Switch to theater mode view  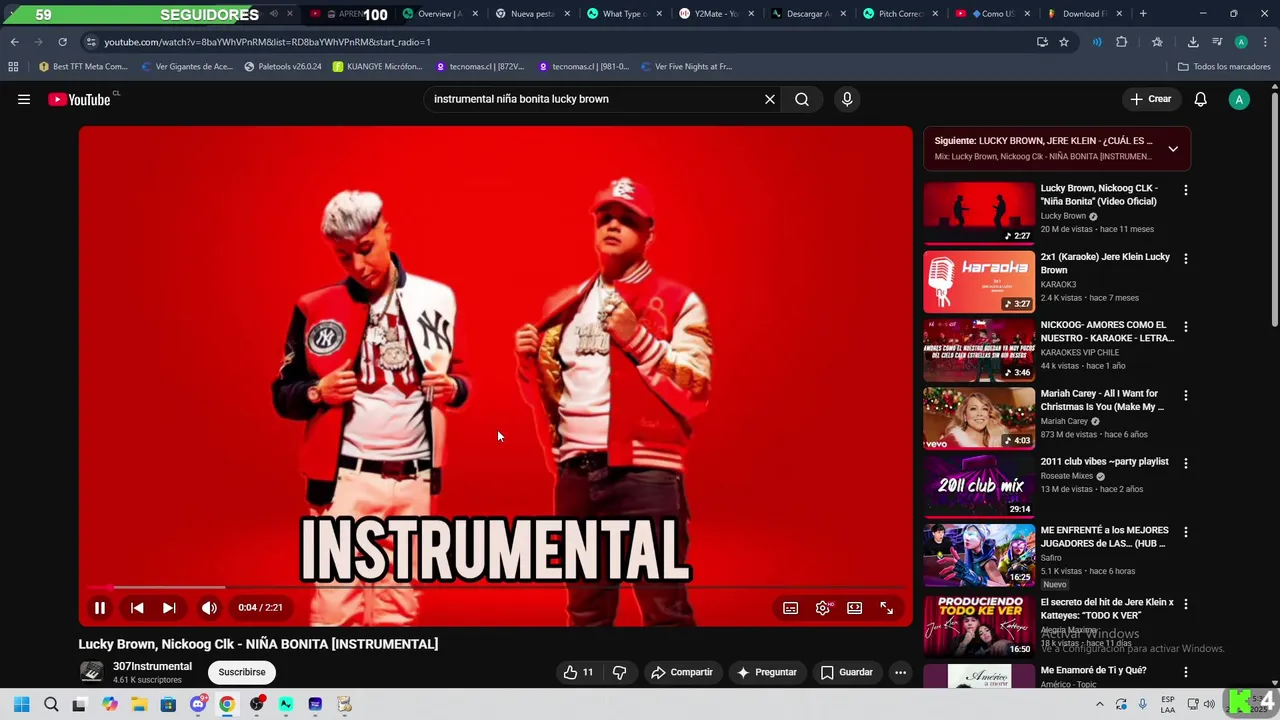click(854, 608)
